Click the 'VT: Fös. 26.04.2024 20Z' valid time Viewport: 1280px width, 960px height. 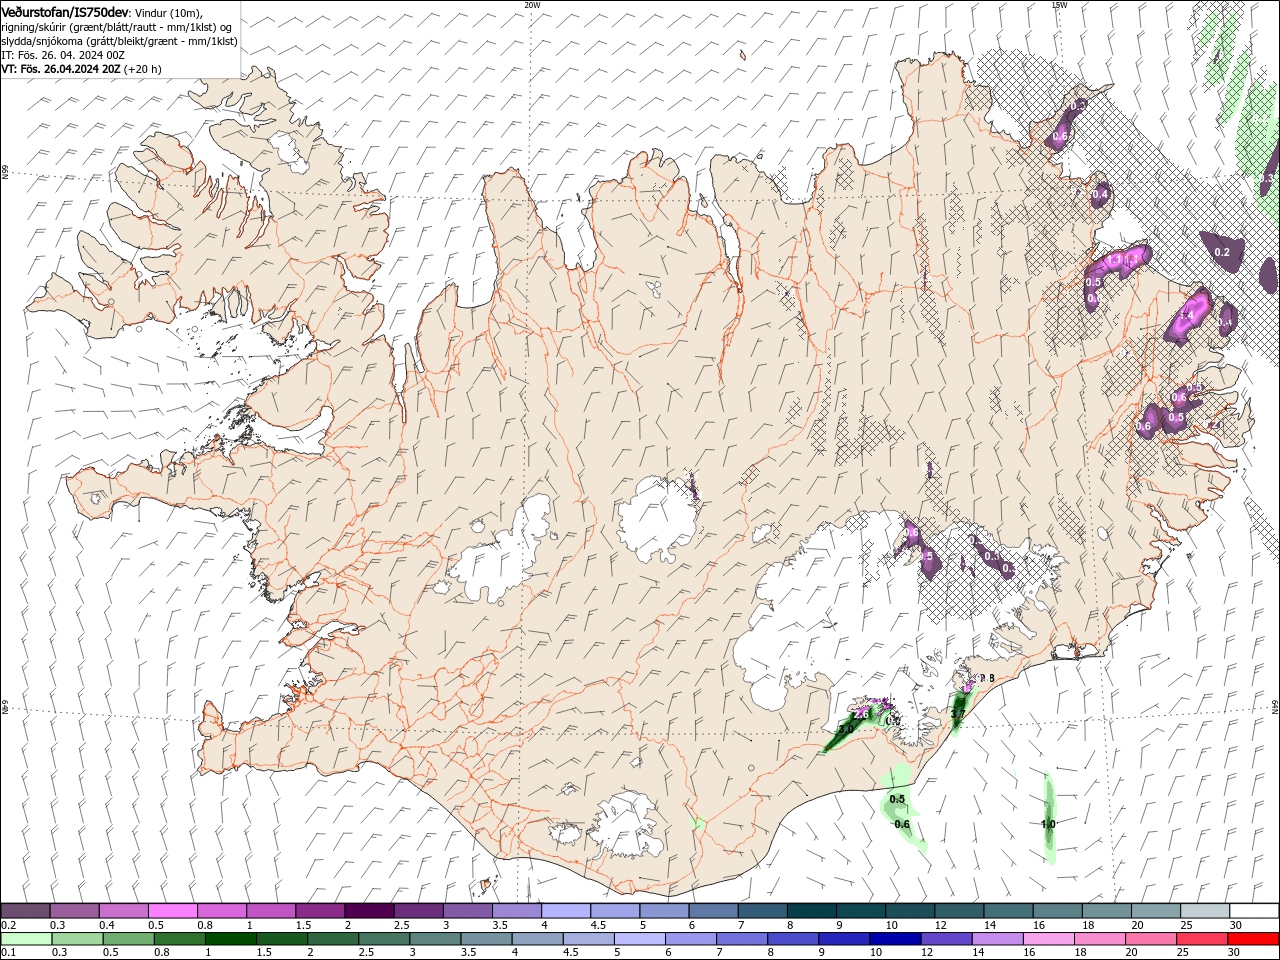coord(61,69)
